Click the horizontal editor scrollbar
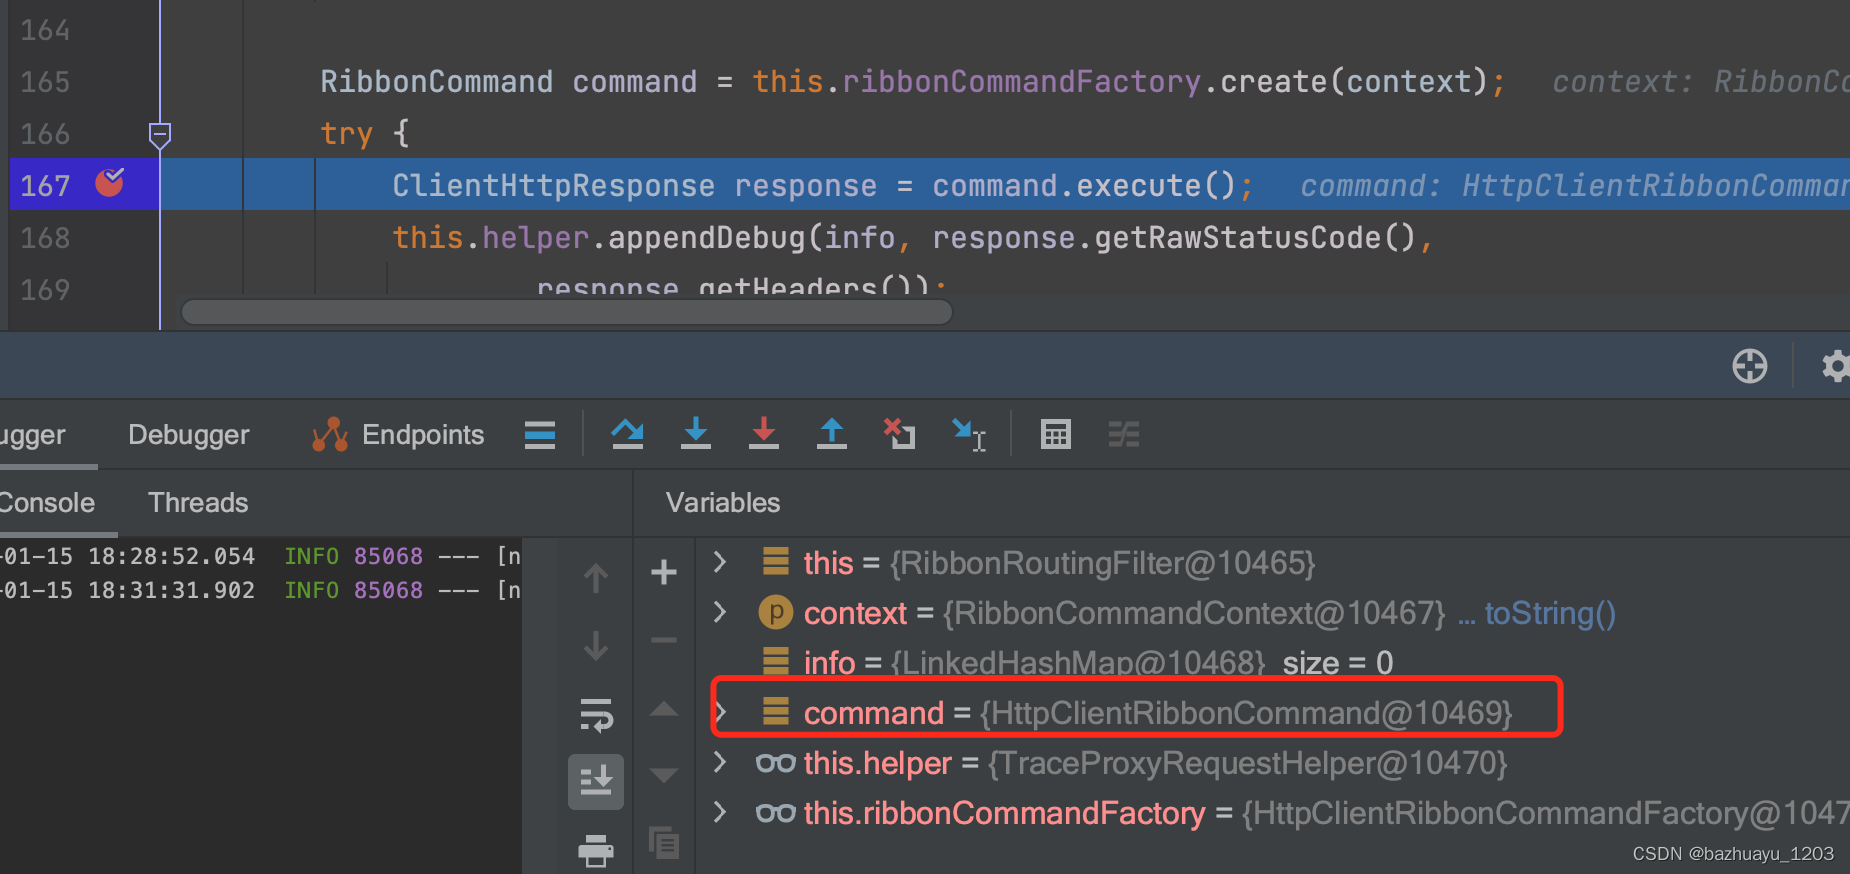This screenshot has width=1850, height=874. [x=566, y=312]
